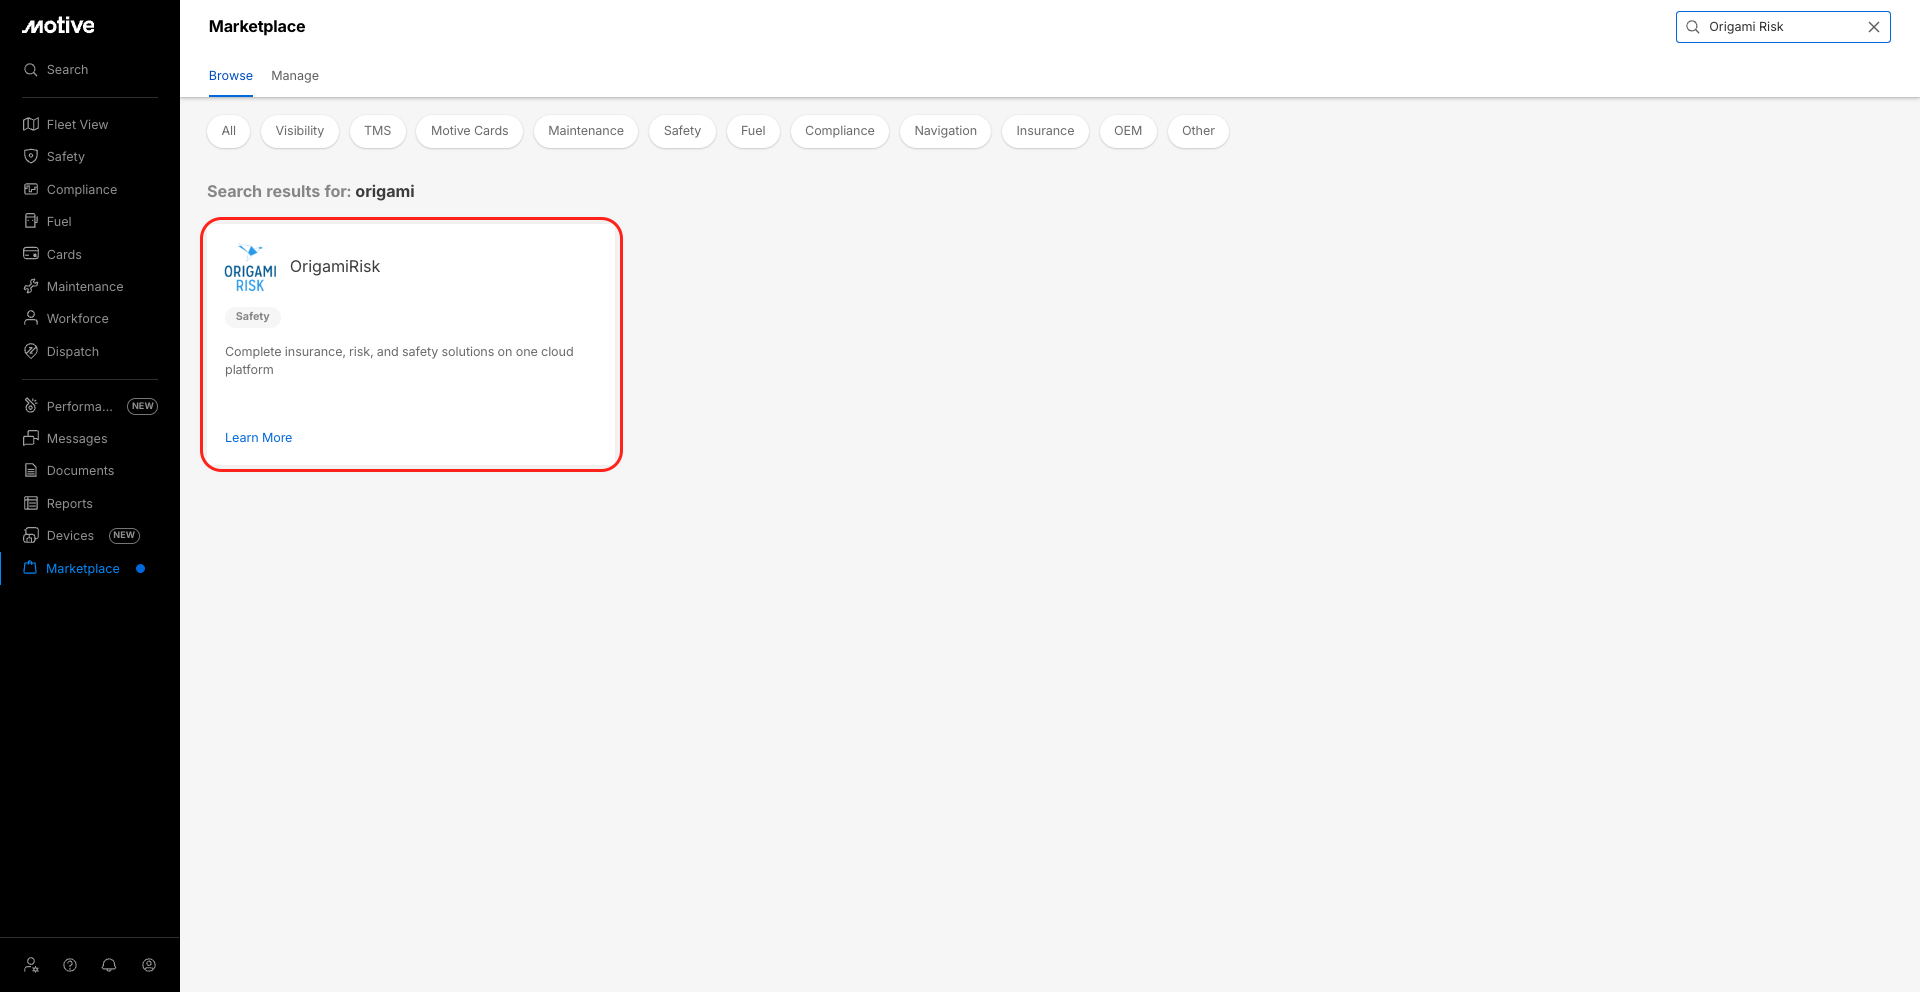Filter by the Safety category chip
Image resolution: width=1920 pixels, height=992 pixels.
pos(682,131)
